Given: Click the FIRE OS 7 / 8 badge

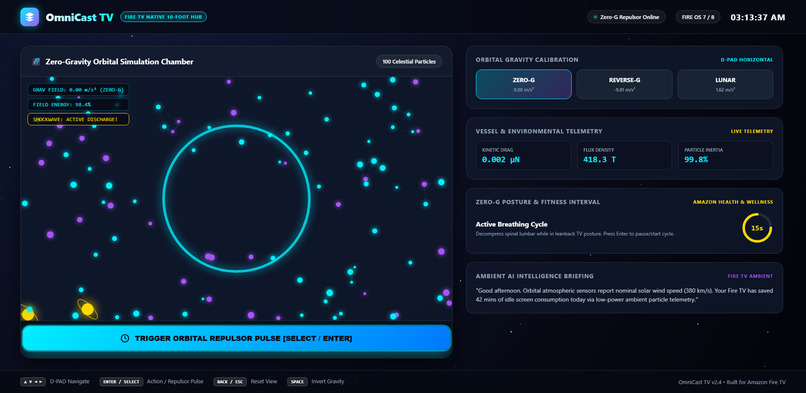Looking at the screenshot, I should click(698, 17).
